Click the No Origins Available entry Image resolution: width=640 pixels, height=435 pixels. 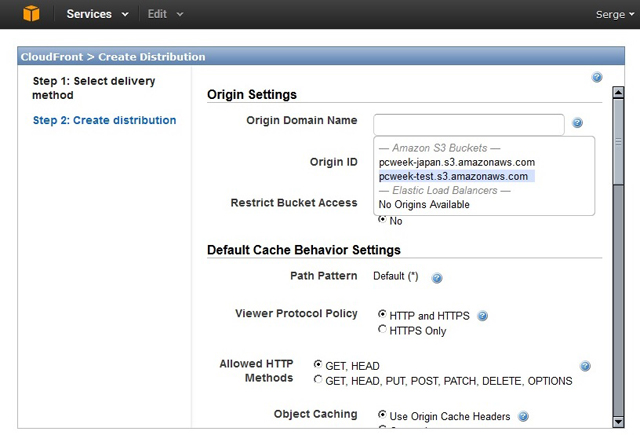(x=424, y=204)
